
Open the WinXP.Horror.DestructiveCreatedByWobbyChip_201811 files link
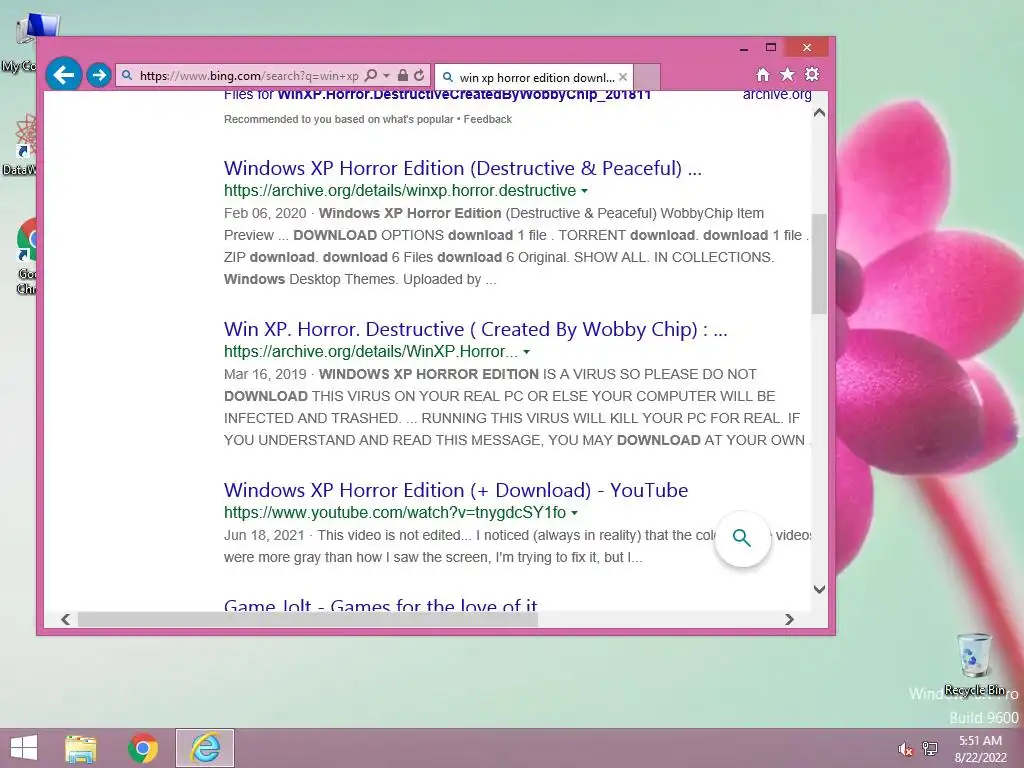(464, 95)
